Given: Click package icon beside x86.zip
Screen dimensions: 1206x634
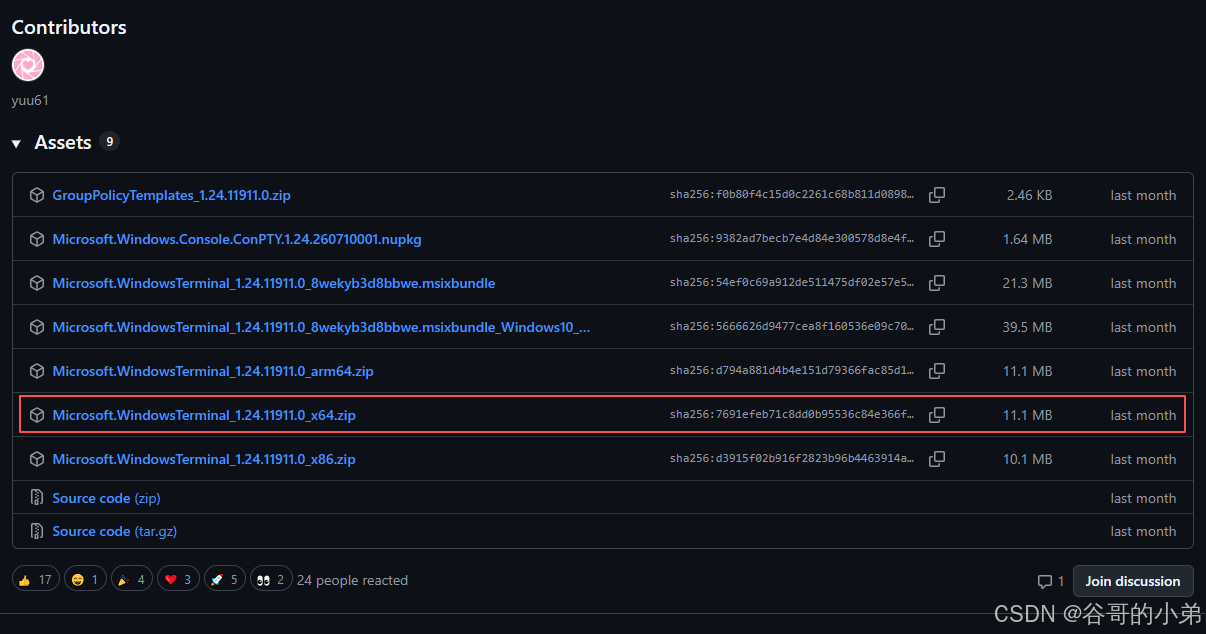Looking at the screenshot, I should (37, 459).
